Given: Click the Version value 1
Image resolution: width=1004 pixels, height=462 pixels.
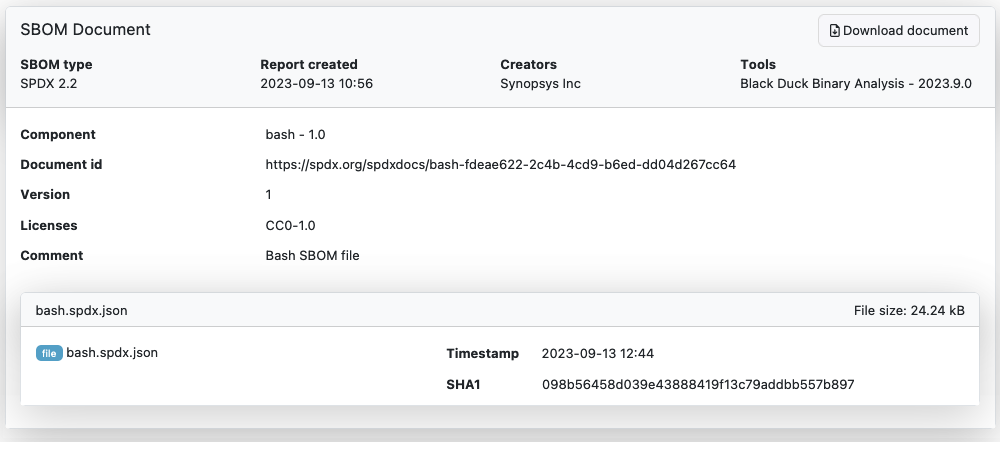Looking at the screenshot, I should click(x=268, y=195).
